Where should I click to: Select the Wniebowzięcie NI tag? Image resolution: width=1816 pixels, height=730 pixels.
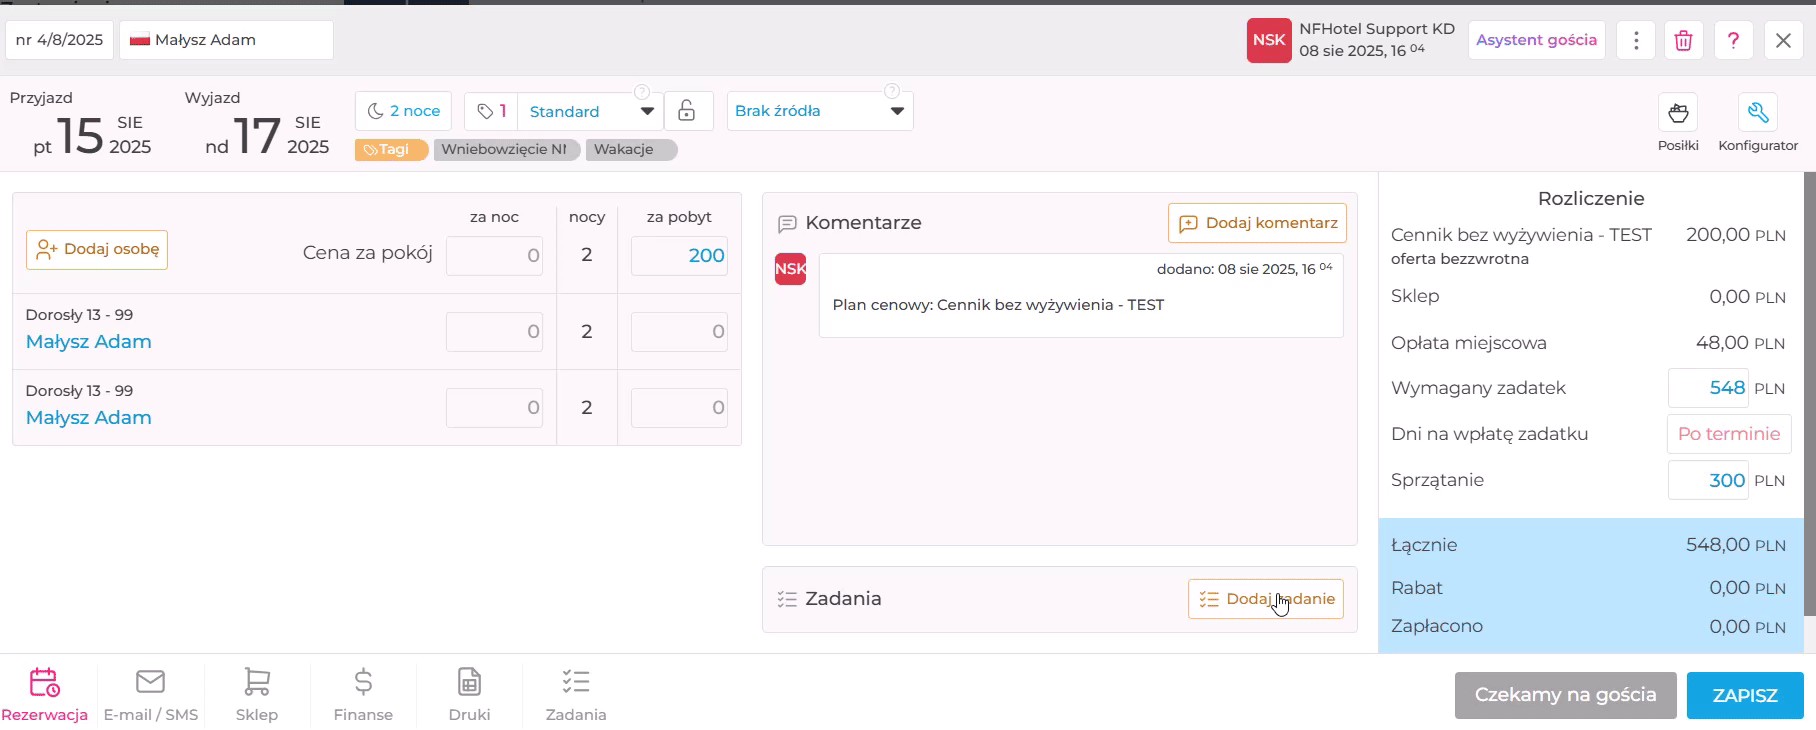pos(508,150)
